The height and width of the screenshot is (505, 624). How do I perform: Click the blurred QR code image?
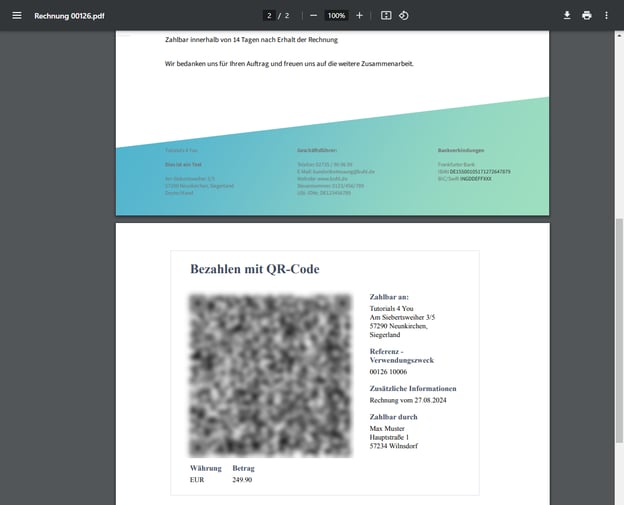click(x=270, y=375)
